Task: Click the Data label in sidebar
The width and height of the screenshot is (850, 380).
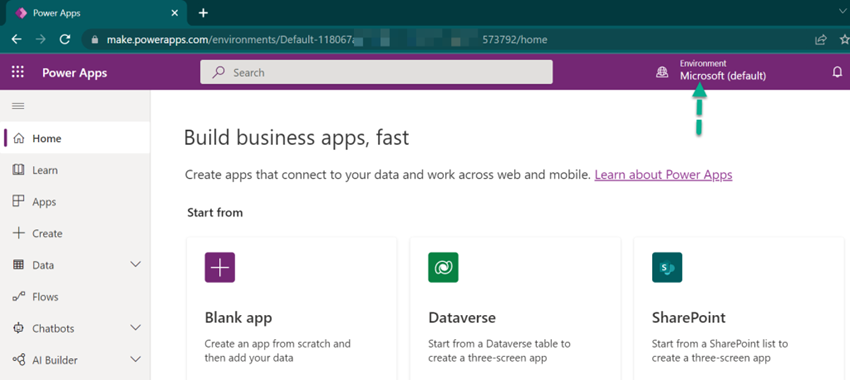Action: click(x=43, y=265)
